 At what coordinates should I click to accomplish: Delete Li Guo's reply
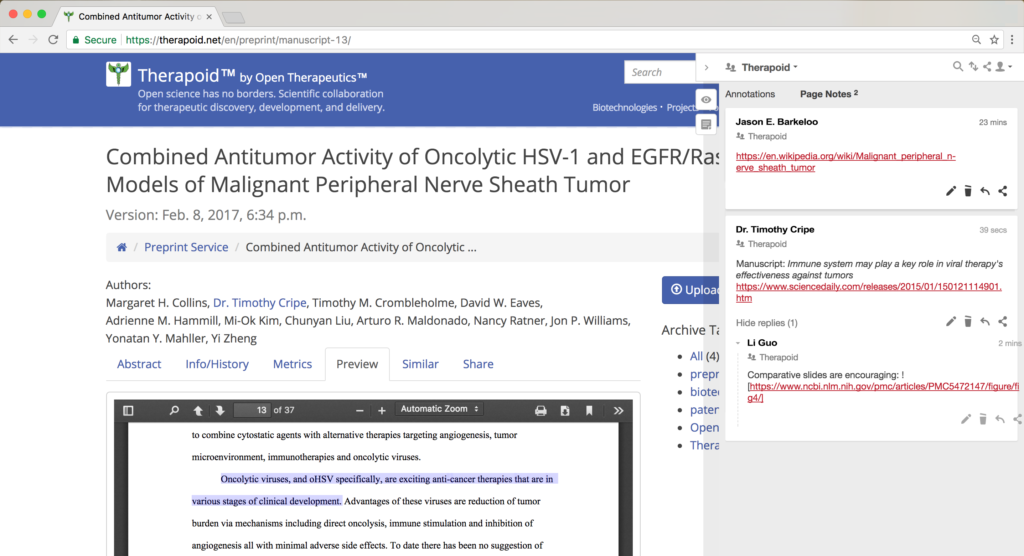click(x=983, y=419)
